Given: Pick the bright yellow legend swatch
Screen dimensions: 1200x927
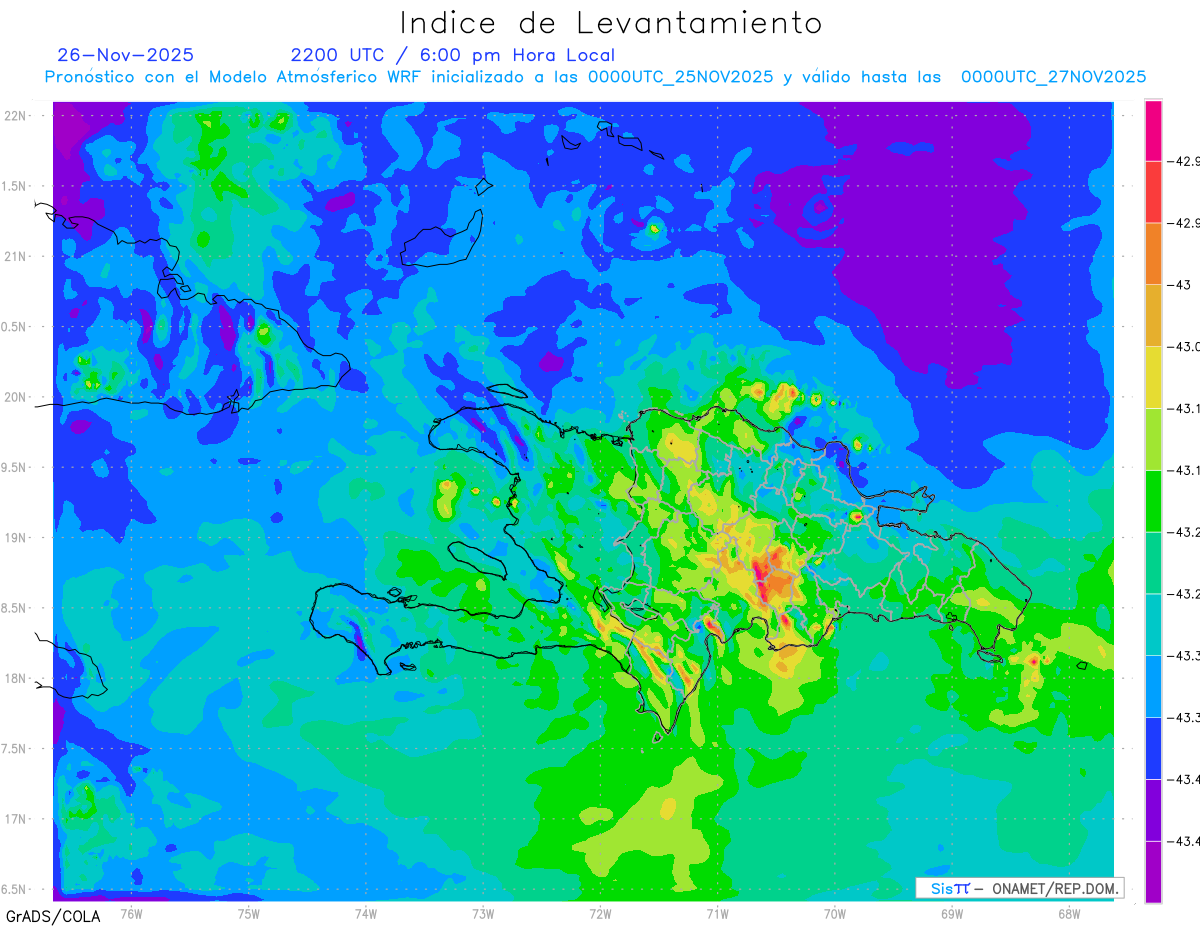Looking at the screenshot, I should pyautogui.click(x=1153, y=377).
